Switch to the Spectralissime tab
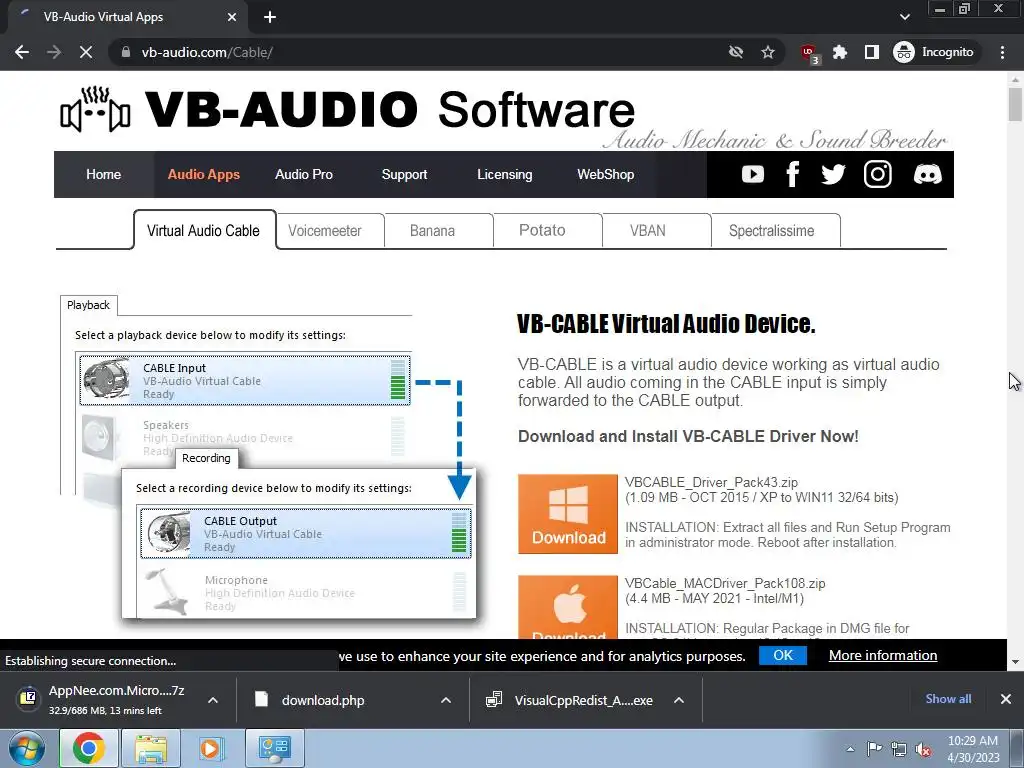 point(776,231)
